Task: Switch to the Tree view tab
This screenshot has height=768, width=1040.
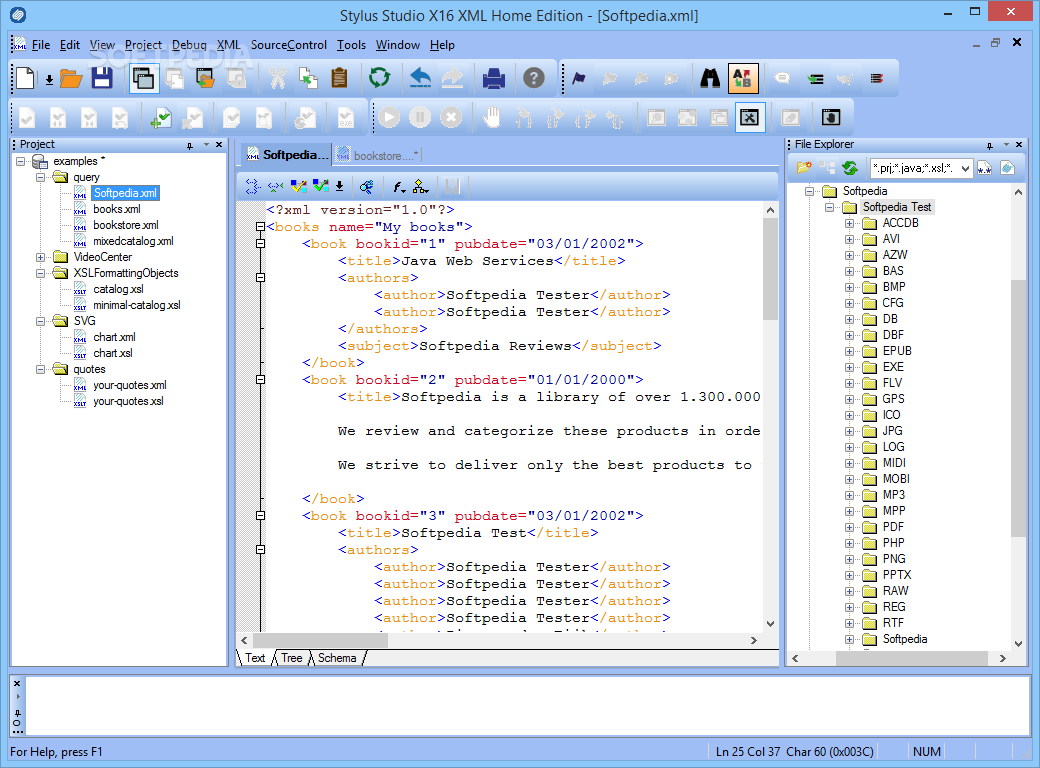Action: click(x=291, y=658)
